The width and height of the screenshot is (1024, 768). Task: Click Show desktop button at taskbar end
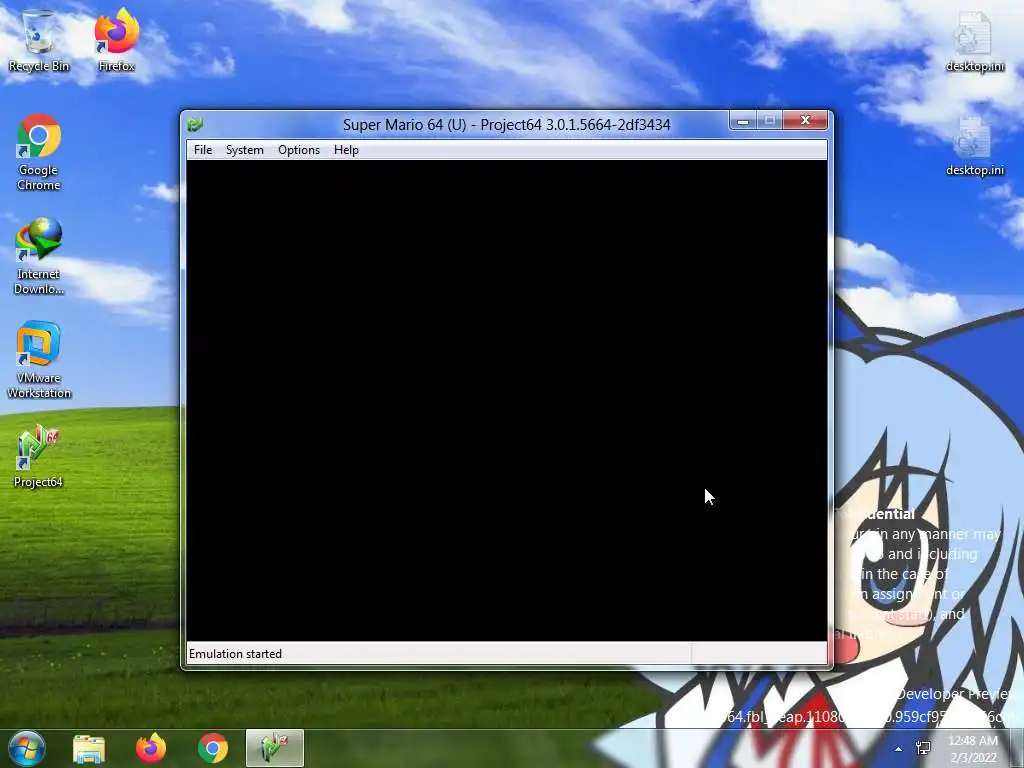1017,748
